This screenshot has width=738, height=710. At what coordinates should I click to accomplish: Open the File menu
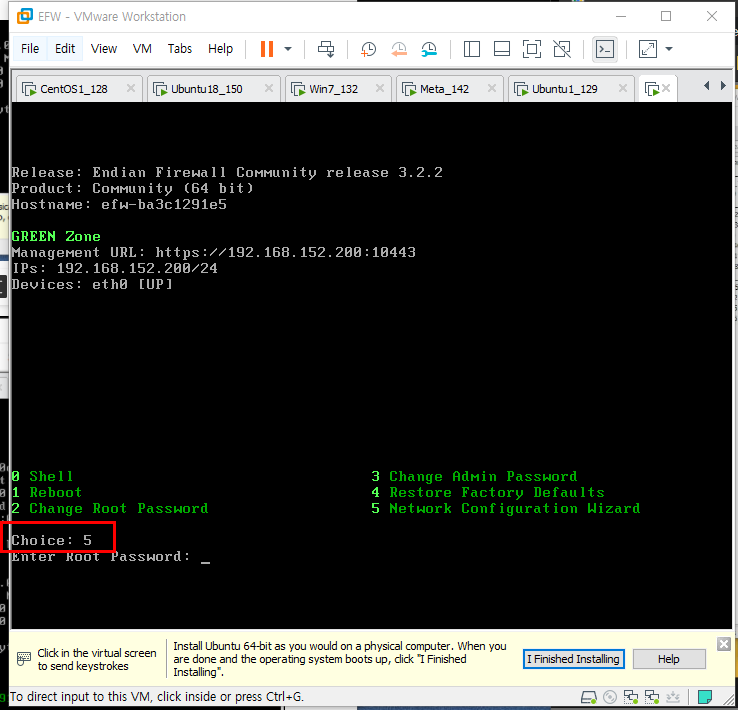(30, 48)
